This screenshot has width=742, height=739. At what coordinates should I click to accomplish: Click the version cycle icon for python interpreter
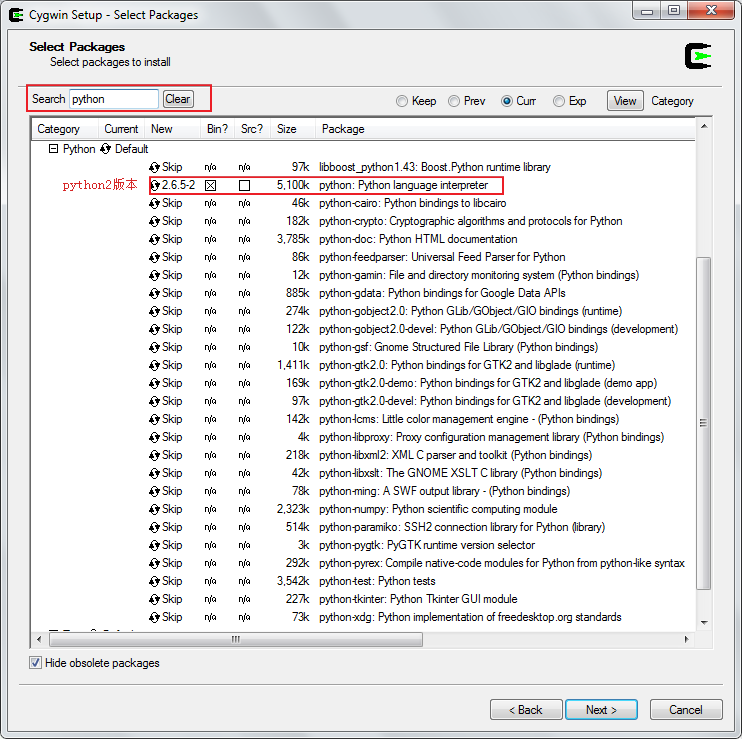(154, 185)
